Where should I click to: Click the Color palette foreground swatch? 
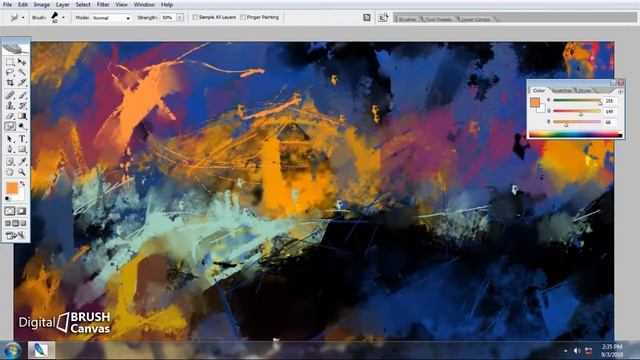pyautogui.click(x=535, y=102)
